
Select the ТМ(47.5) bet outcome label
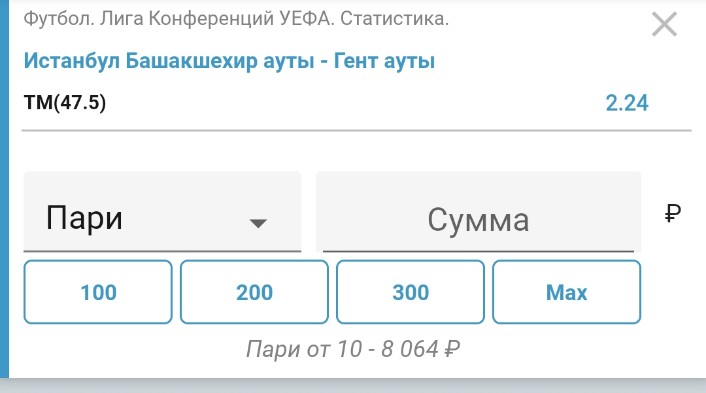click(x=65, y=102)
